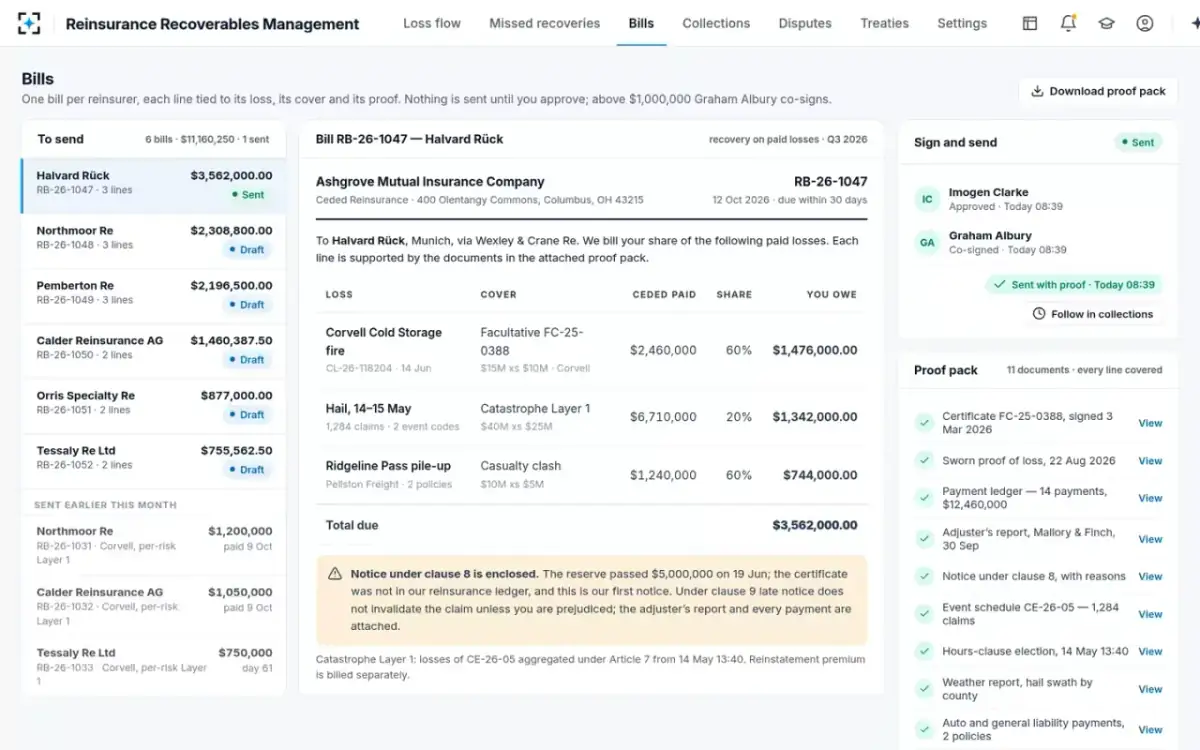1200x750 pixels.
Task: Open the notifications bell
Action: pyautogui.click(x=1068, y=23)
